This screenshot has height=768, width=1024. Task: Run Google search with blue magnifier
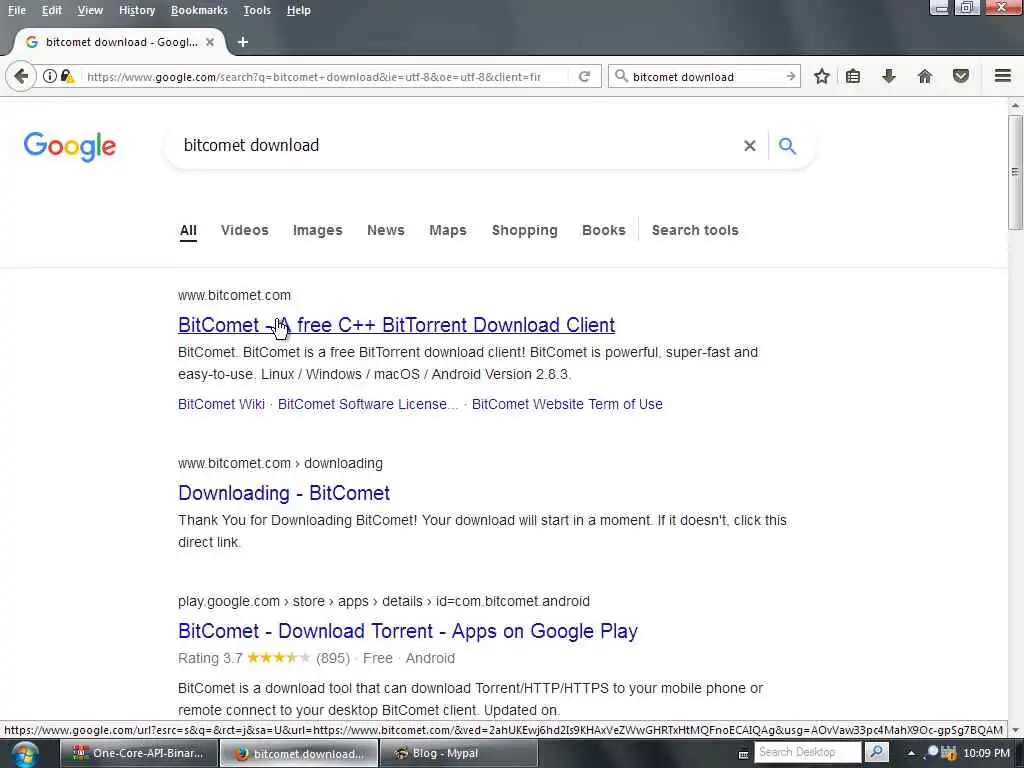click(x=788, y=146)
